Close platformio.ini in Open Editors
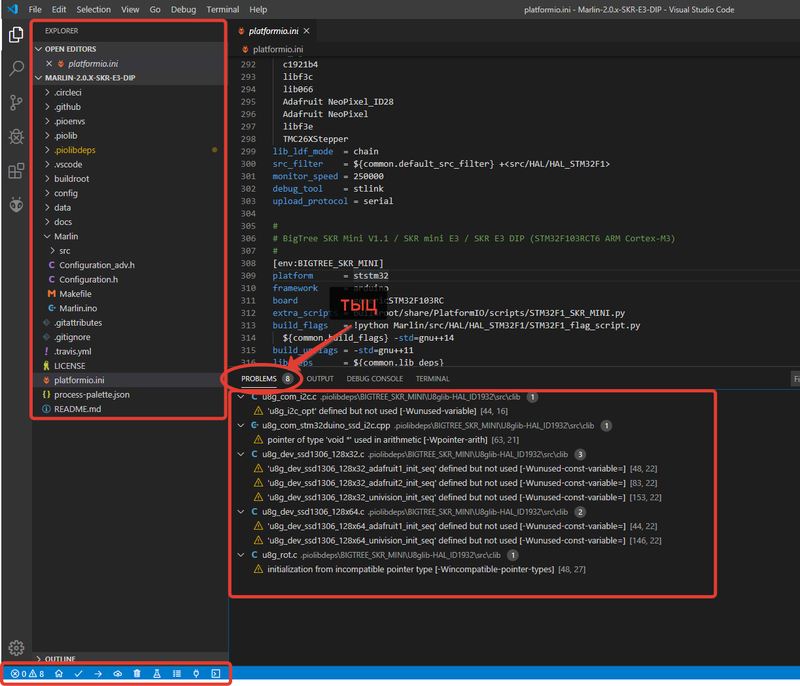The image size is (800, 686). pyautogui.click(x=49, y=63)
